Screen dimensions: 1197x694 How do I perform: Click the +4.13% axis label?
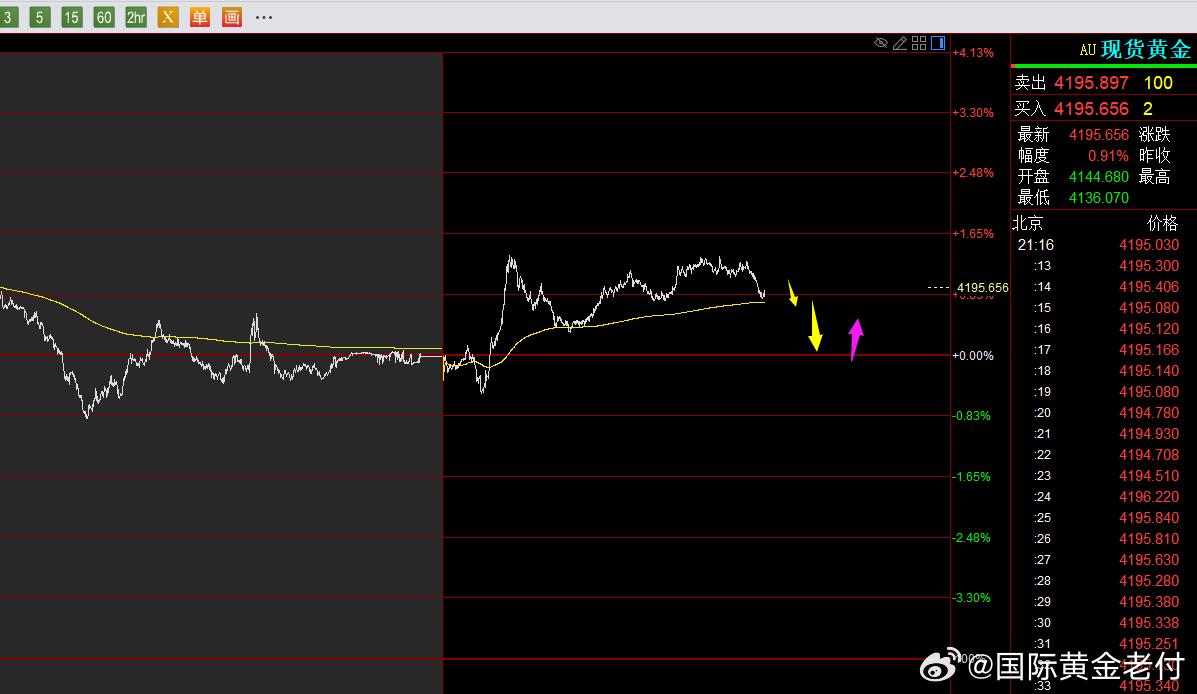coord(973,53)
